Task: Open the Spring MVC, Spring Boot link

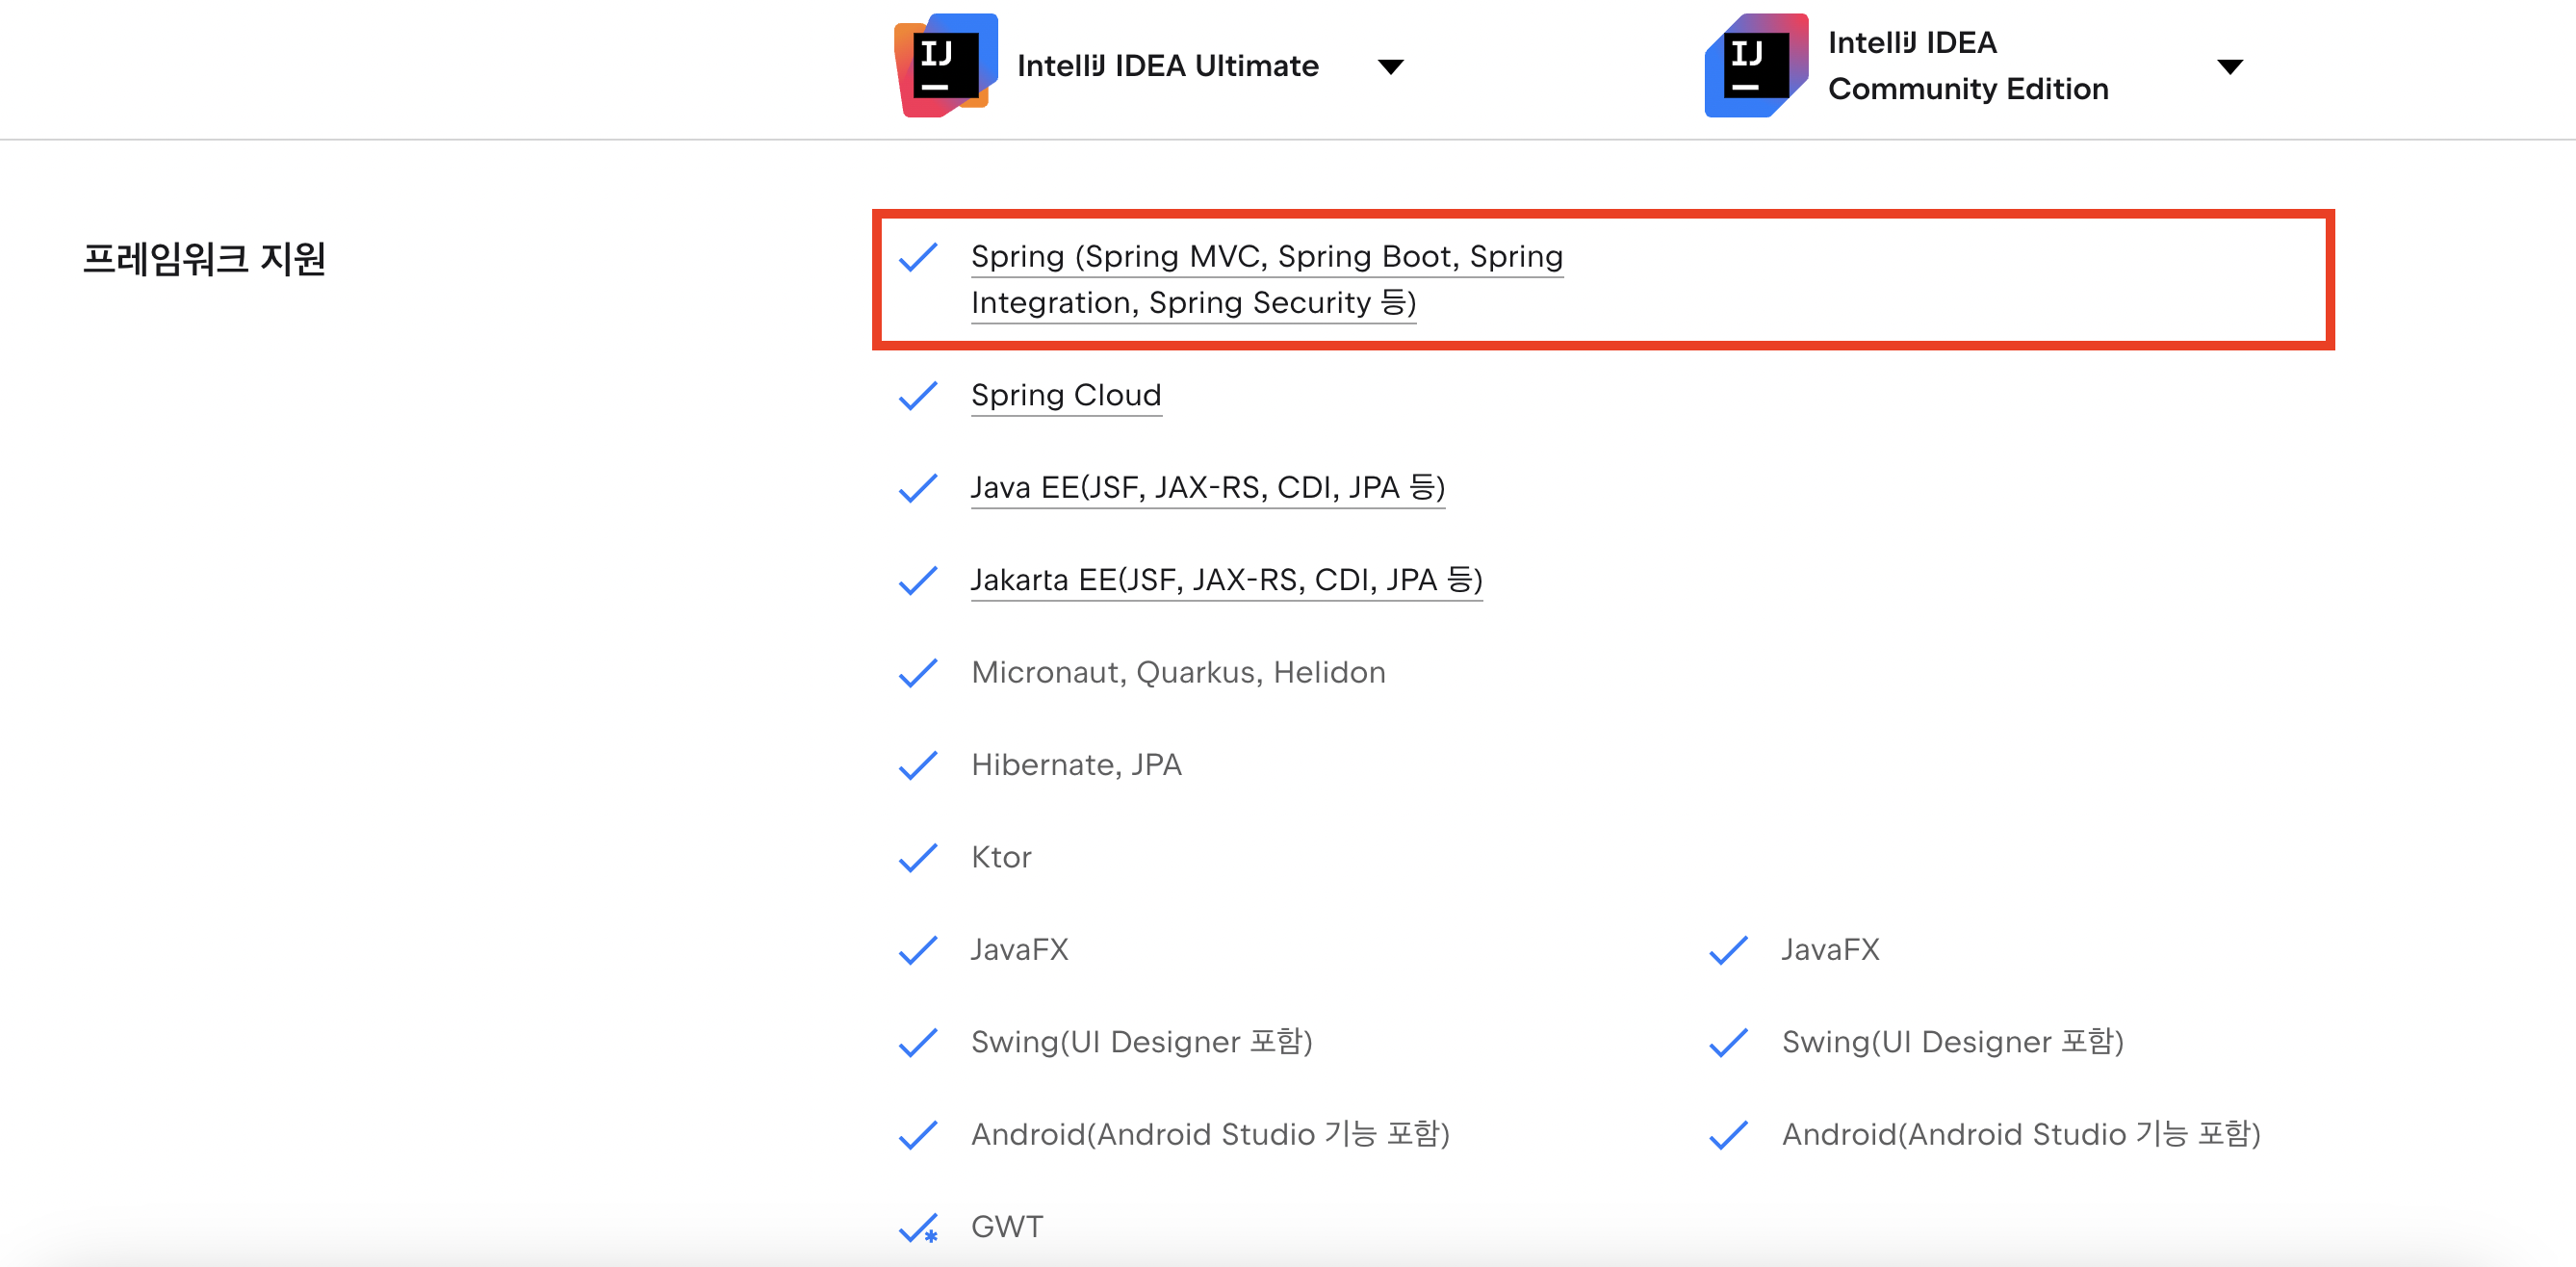Action: point(1266,279)
